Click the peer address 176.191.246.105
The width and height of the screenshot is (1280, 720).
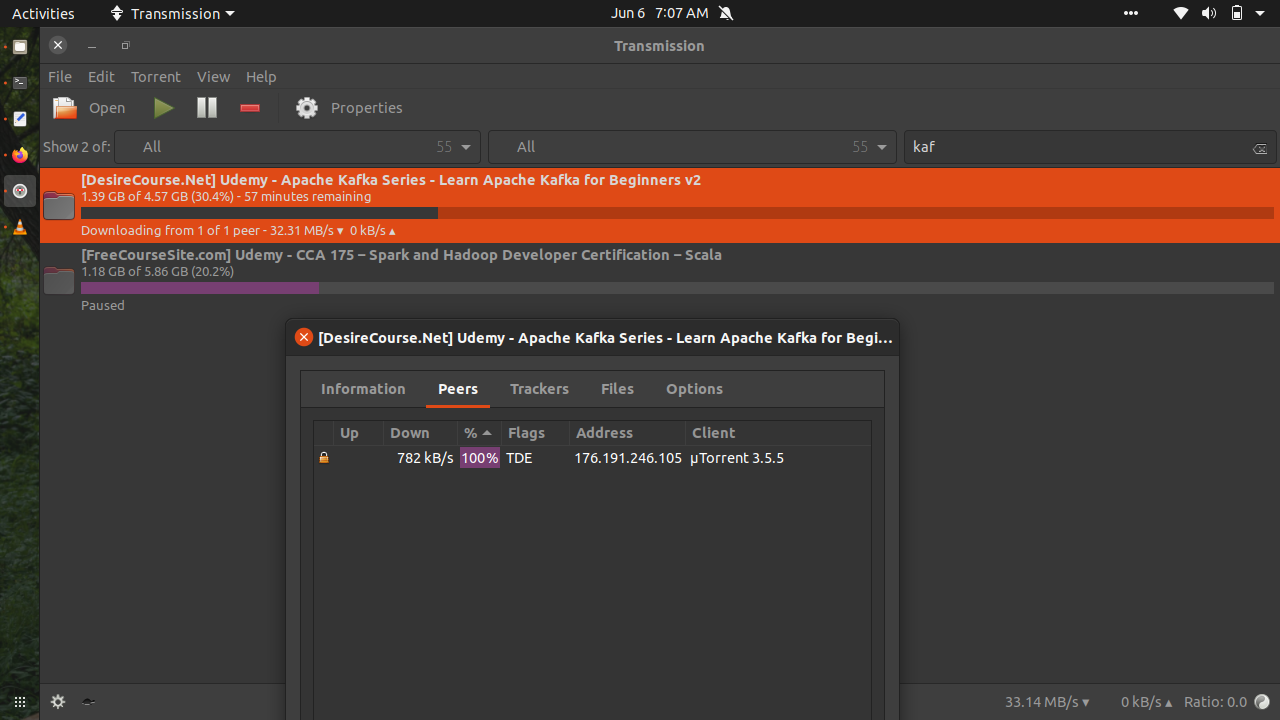[x=628, y=458]
